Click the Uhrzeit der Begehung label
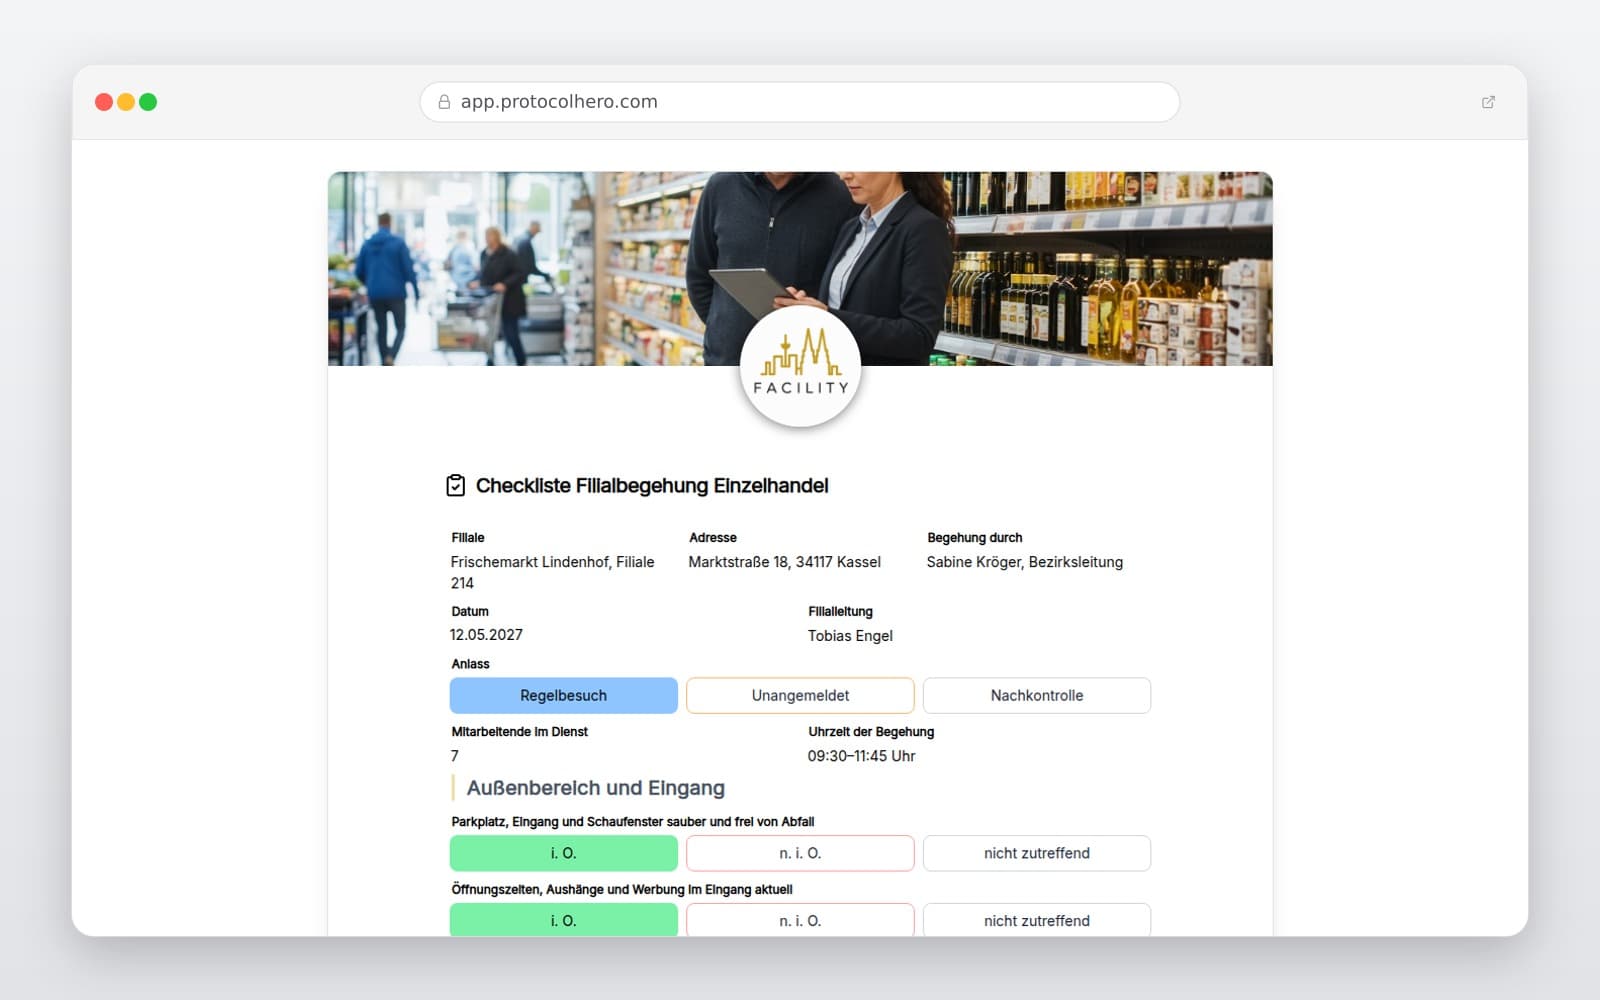1600x1000 pixels. point(871,732)
